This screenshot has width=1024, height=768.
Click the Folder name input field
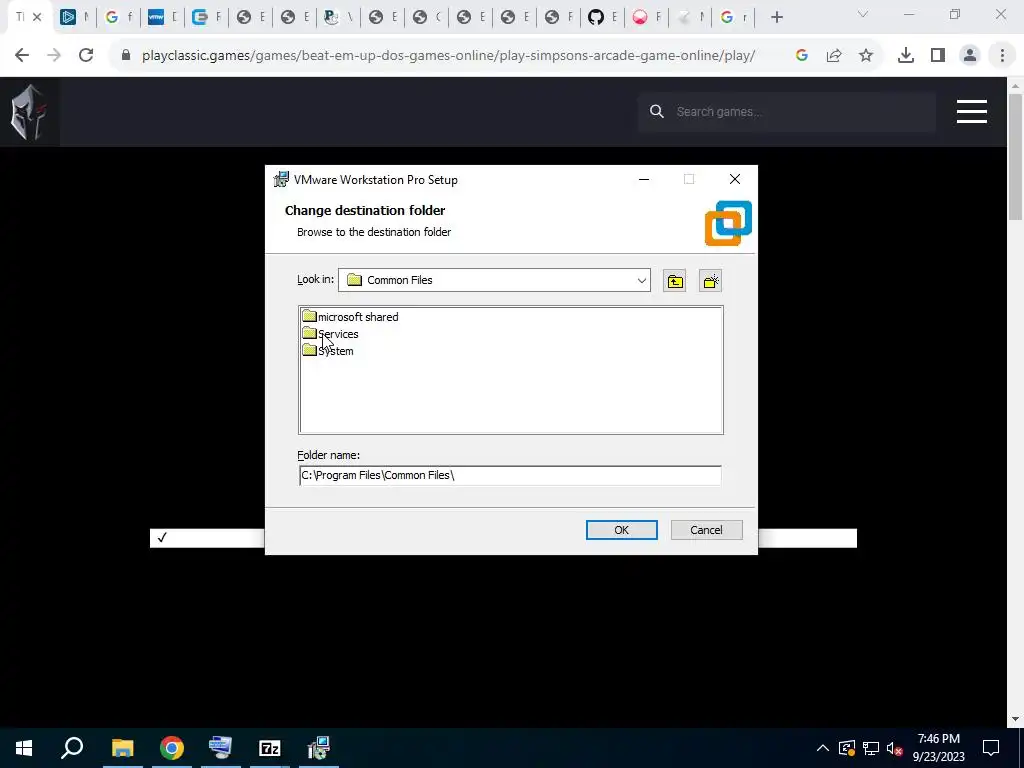509,475
